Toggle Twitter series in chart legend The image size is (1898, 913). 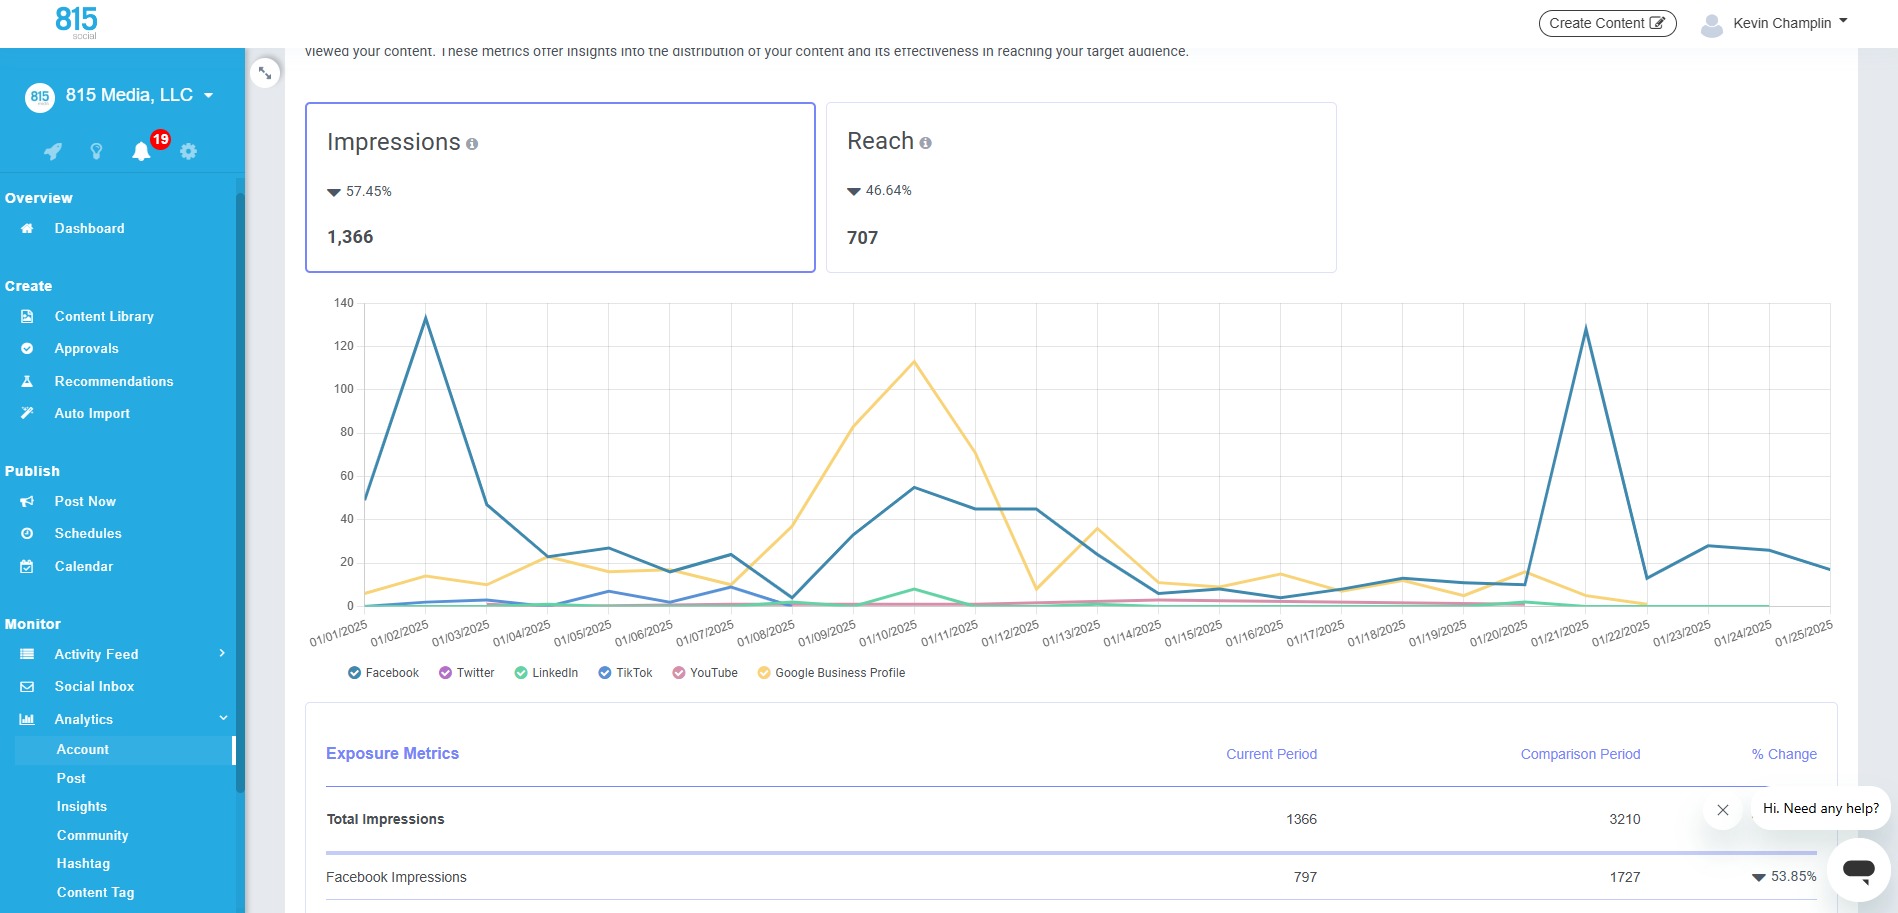click(466, 673)
